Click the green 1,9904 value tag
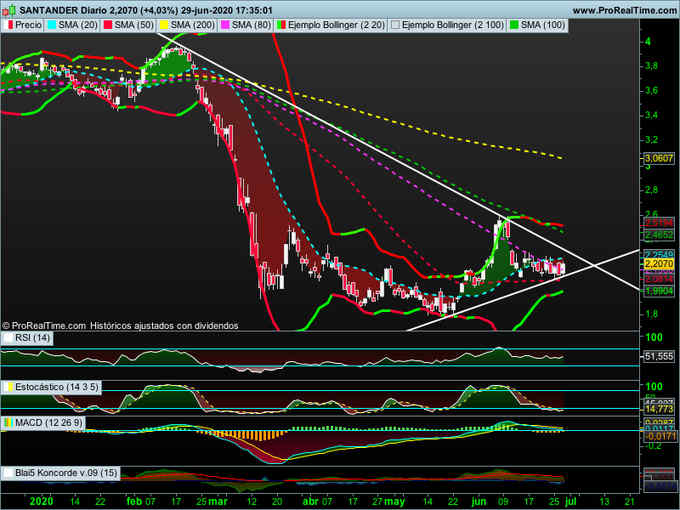The width and height of the screenshot is (680, 510). coord(659,291)
